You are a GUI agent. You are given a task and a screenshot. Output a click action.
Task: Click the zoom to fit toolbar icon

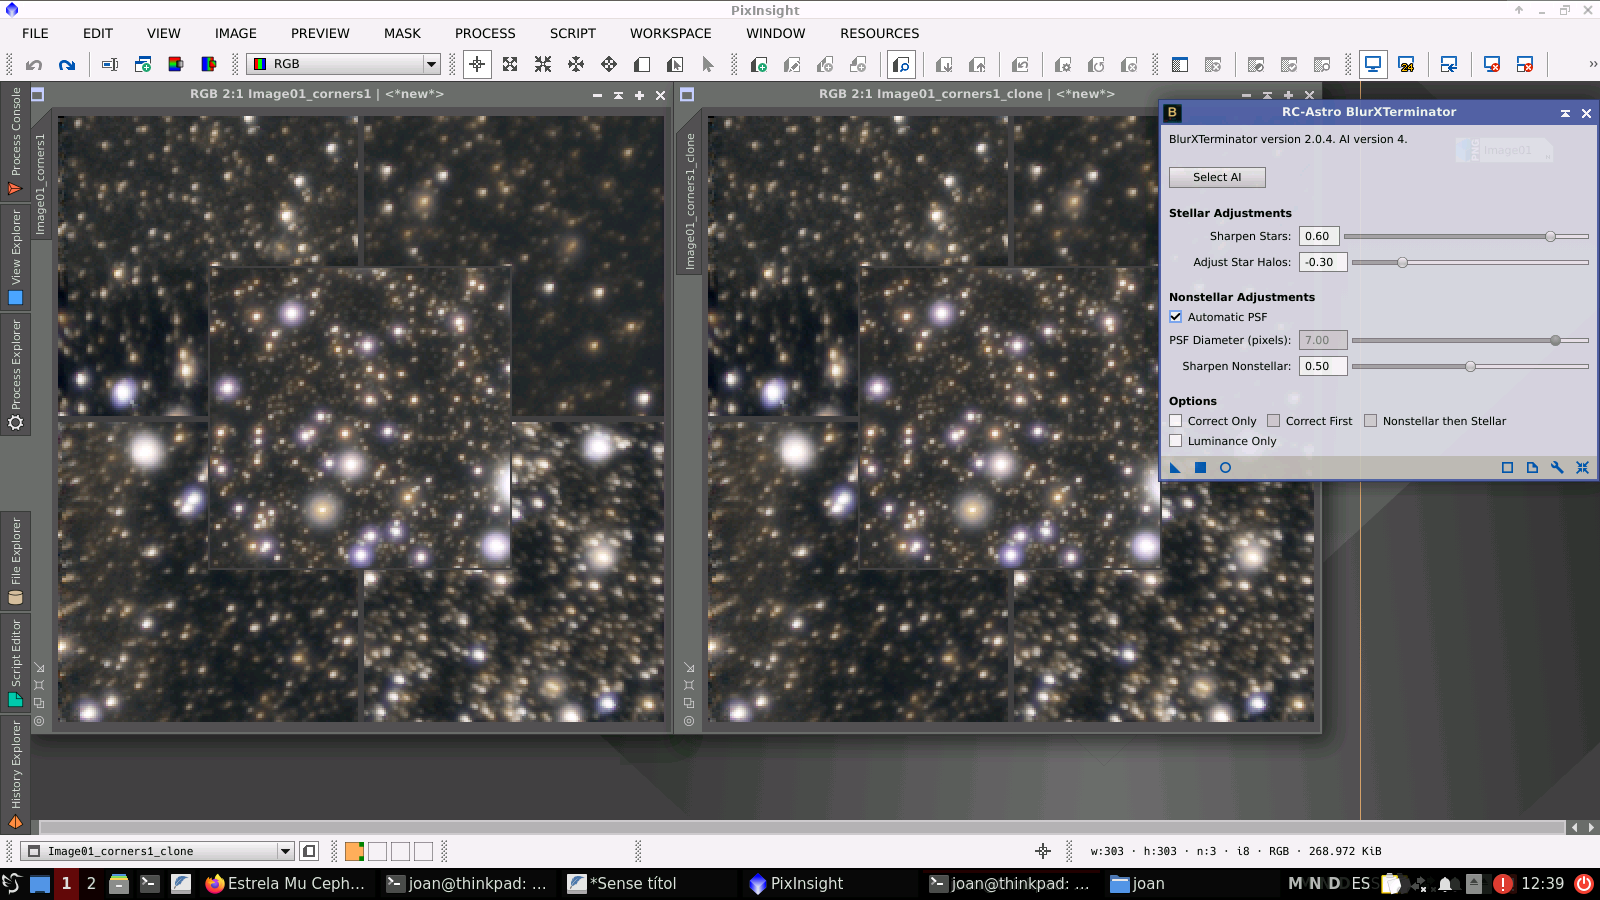pyautogui.click(x=510, y=65)
